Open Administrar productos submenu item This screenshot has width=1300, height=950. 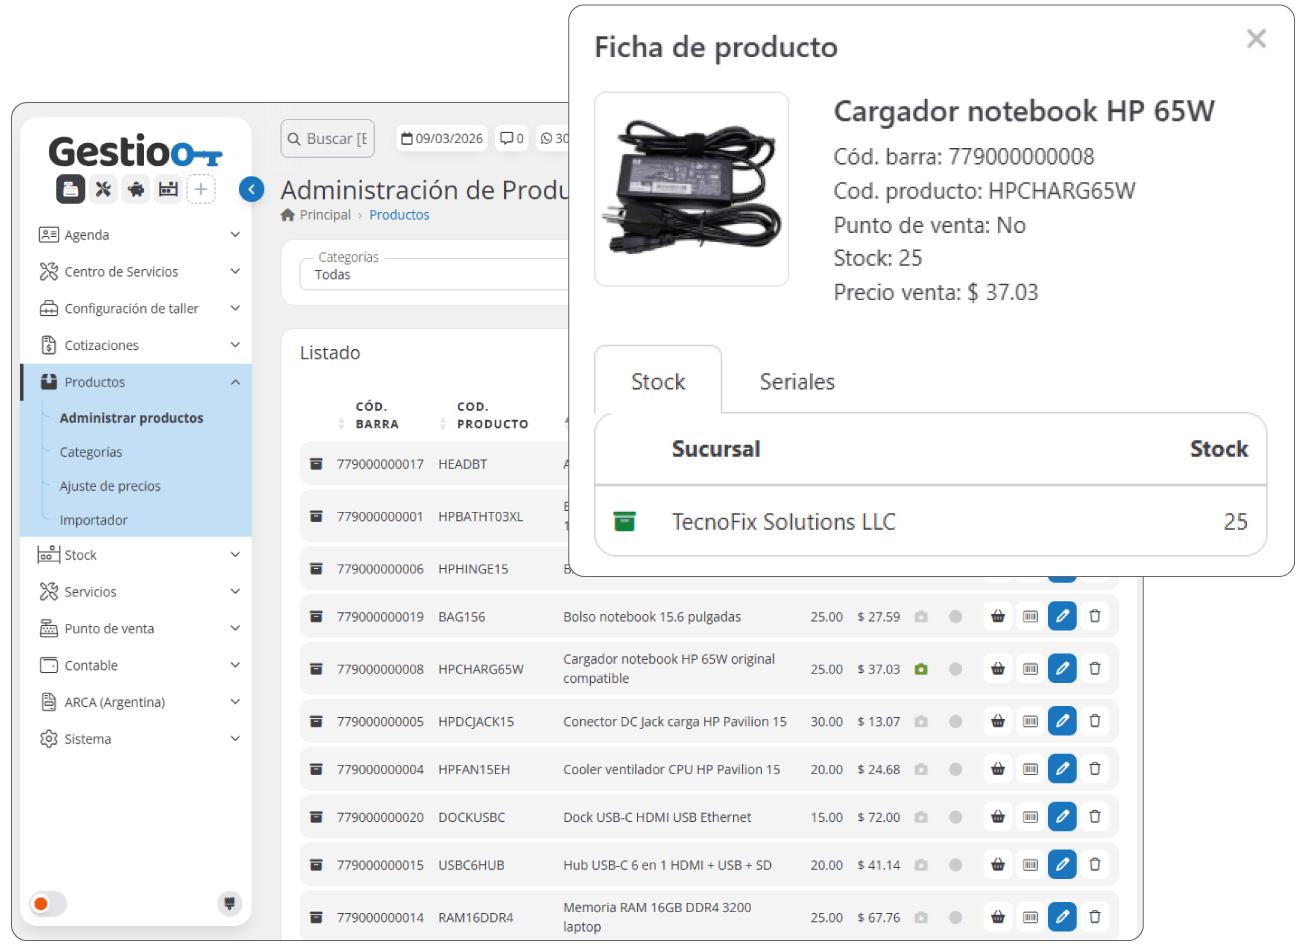131,418
